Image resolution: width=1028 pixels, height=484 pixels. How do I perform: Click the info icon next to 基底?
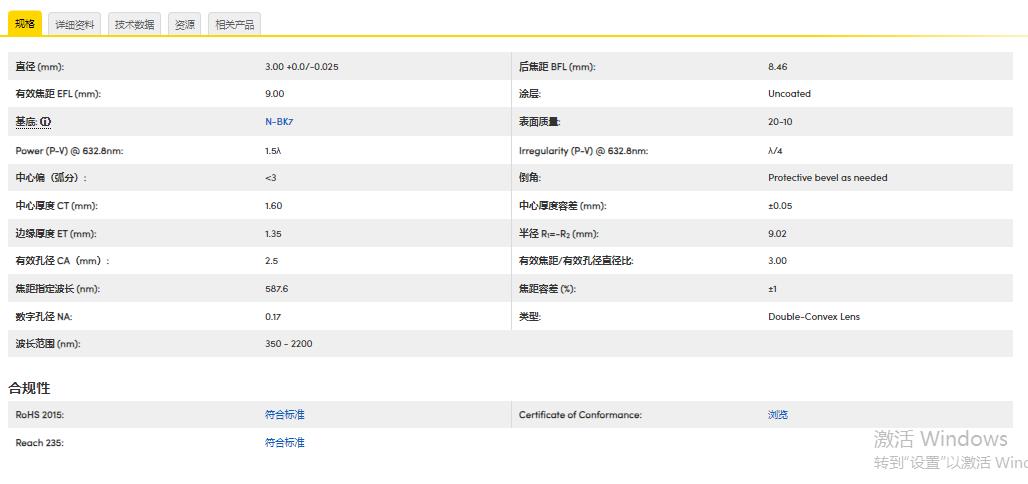coord(46,122)
